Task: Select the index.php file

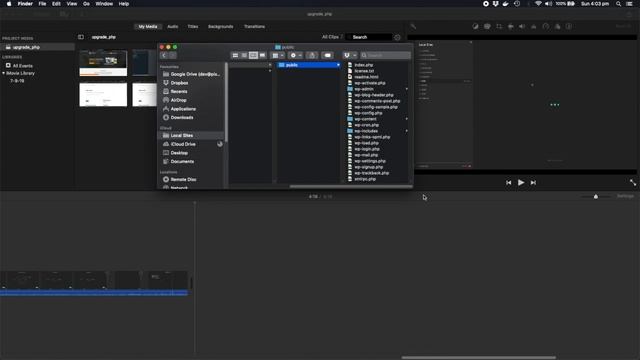Action: pyautogui.click(x=360, y=65)
